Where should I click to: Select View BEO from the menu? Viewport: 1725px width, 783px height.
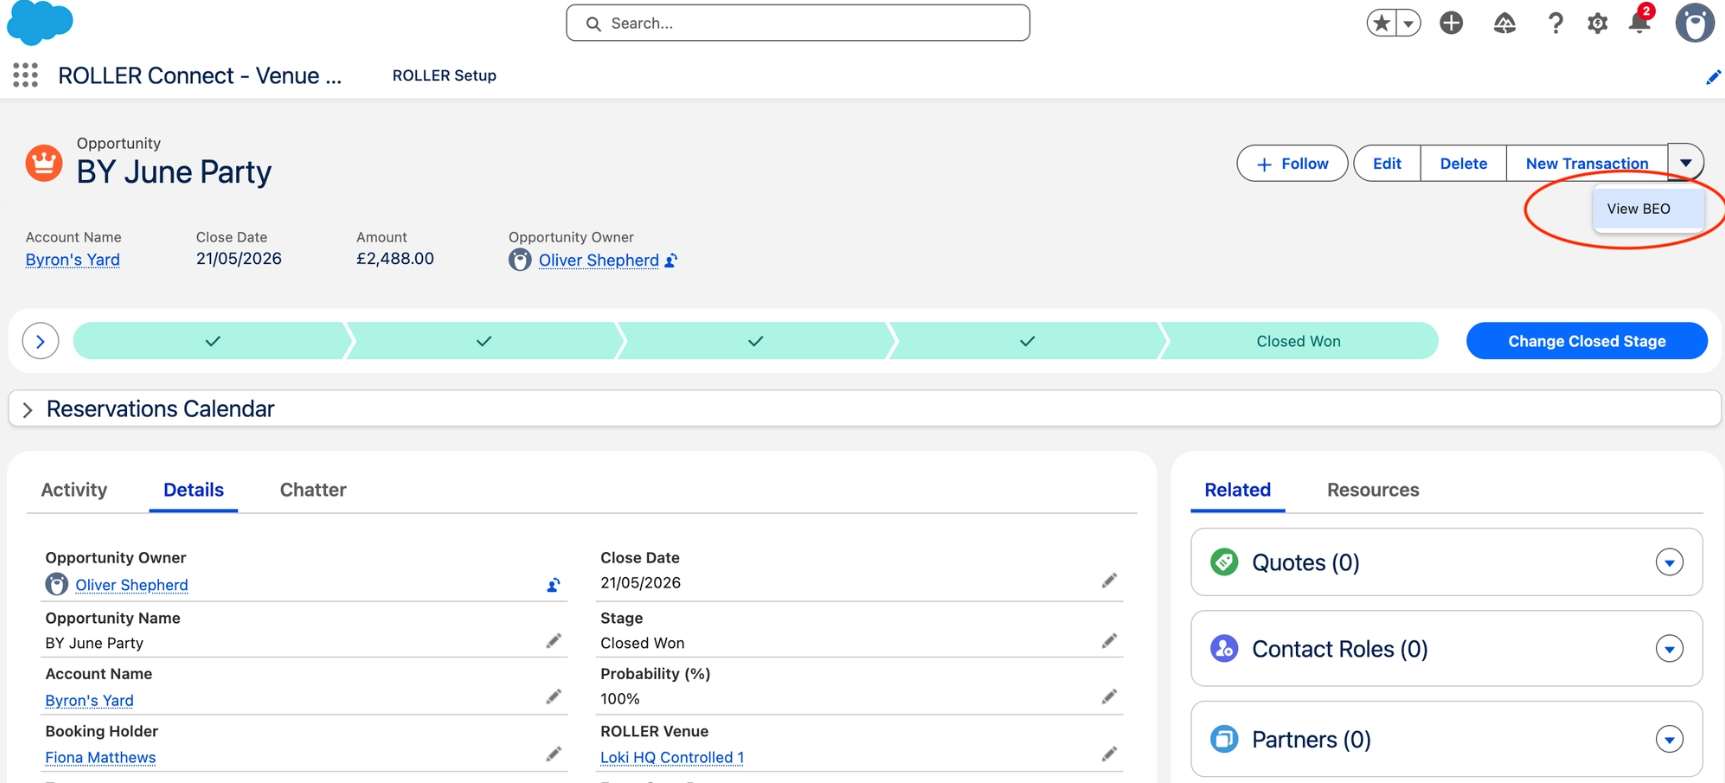coord(1648,209)
